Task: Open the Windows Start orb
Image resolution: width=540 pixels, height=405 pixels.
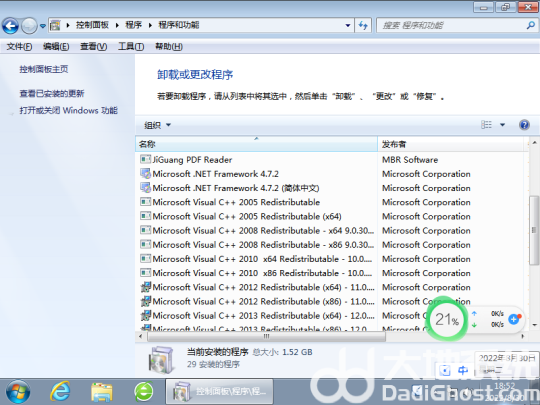Action: 18,392
